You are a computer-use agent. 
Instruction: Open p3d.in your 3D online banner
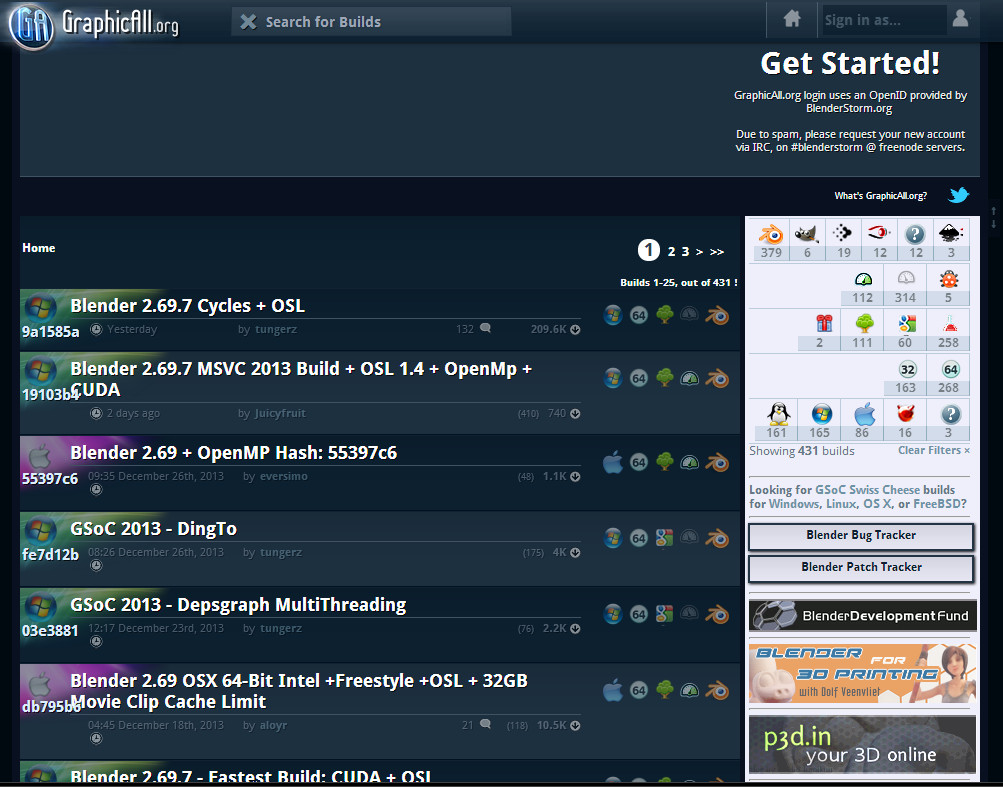click(862, 743)
